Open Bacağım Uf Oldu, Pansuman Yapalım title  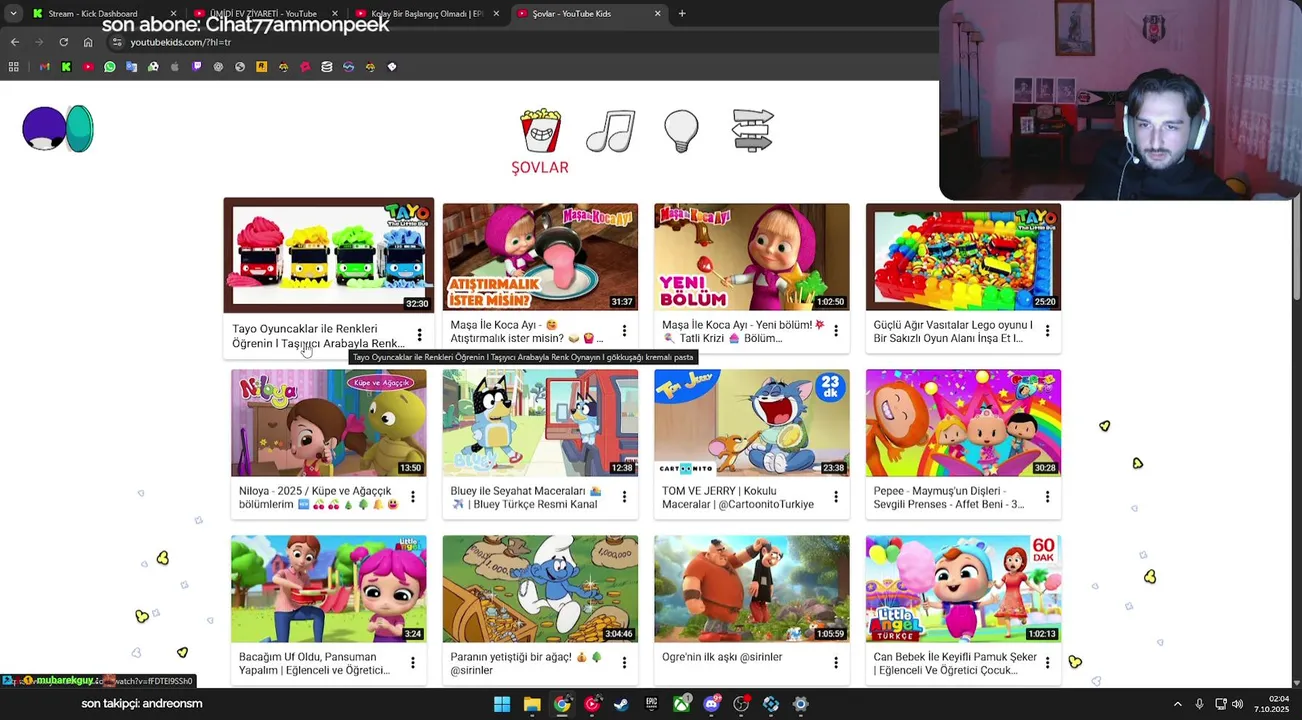point(315,663)
